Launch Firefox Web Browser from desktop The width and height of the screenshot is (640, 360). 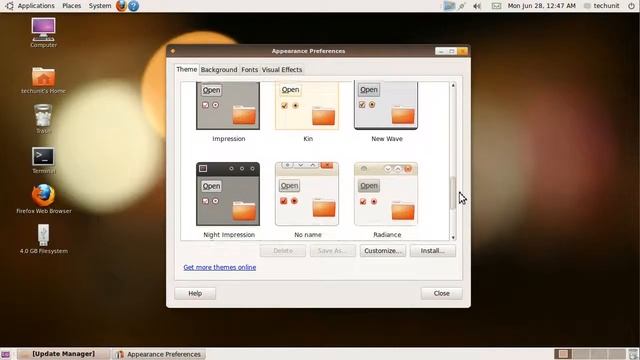point(43,195)
